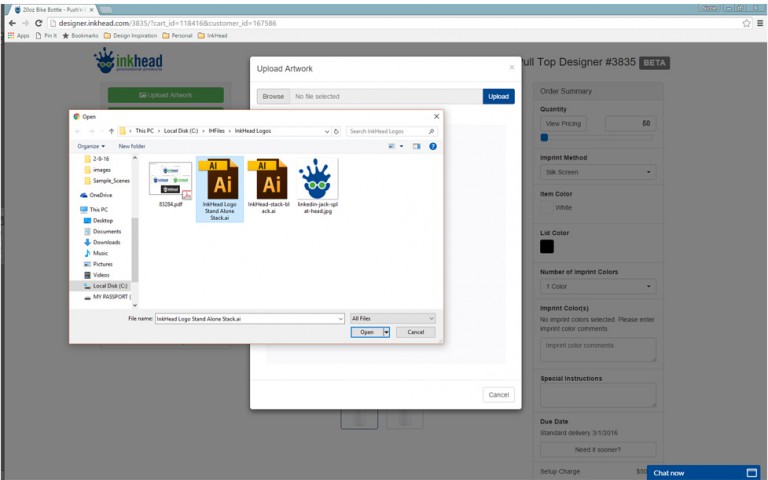Screen dimensions: 768x480
Task: Cancel the file Open dialog
Action: click(416, 332)
